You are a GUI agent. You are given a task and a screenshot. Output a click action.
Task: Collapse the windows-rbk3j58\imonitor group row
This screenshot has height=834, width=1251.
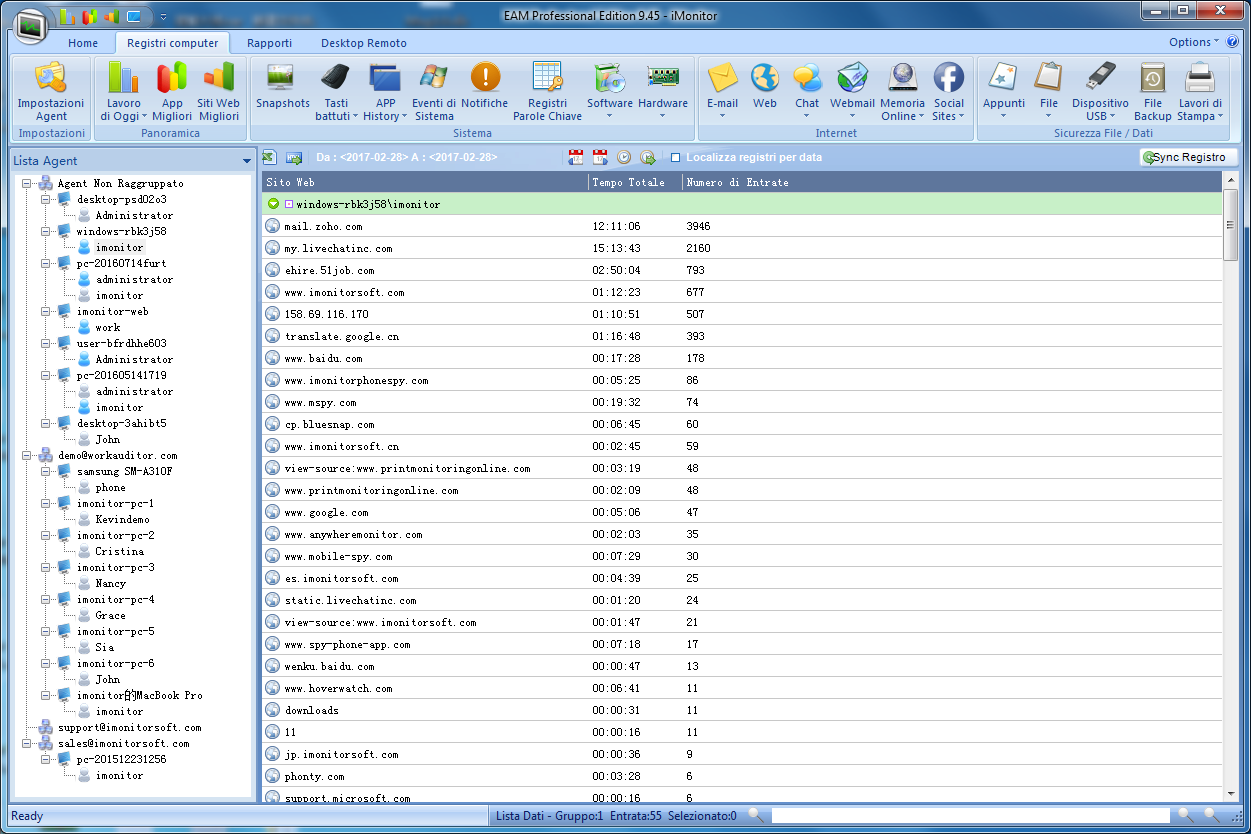point(273,204)
